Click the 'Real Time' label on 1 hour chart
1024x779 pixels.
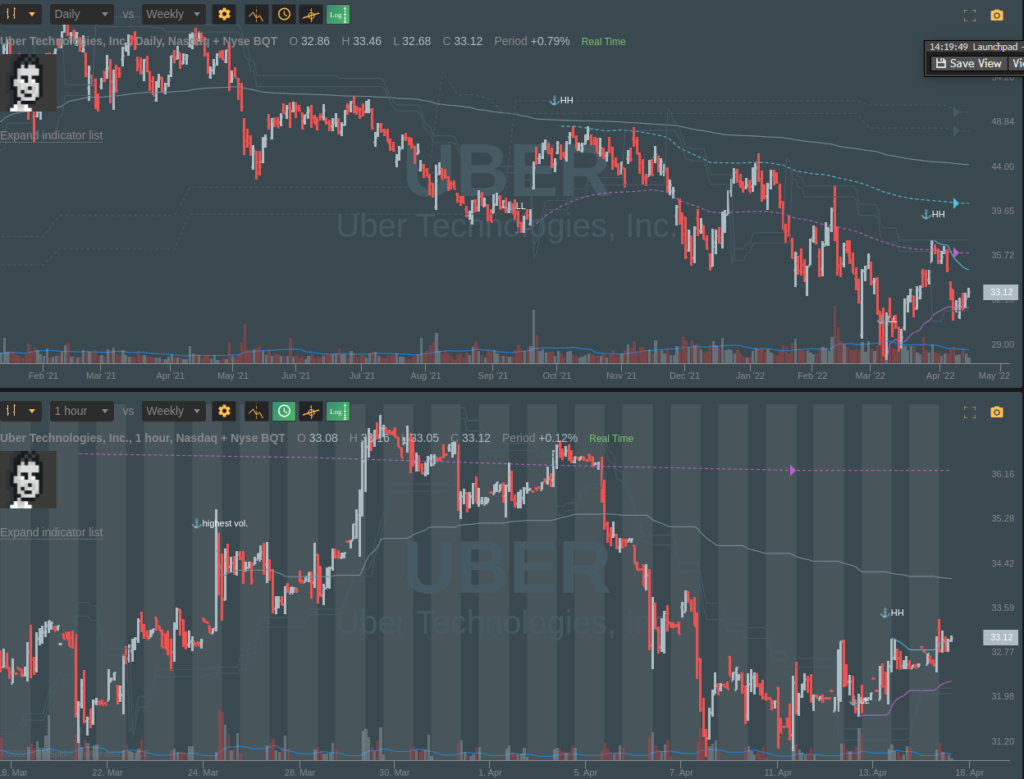(x=611, y=438)
